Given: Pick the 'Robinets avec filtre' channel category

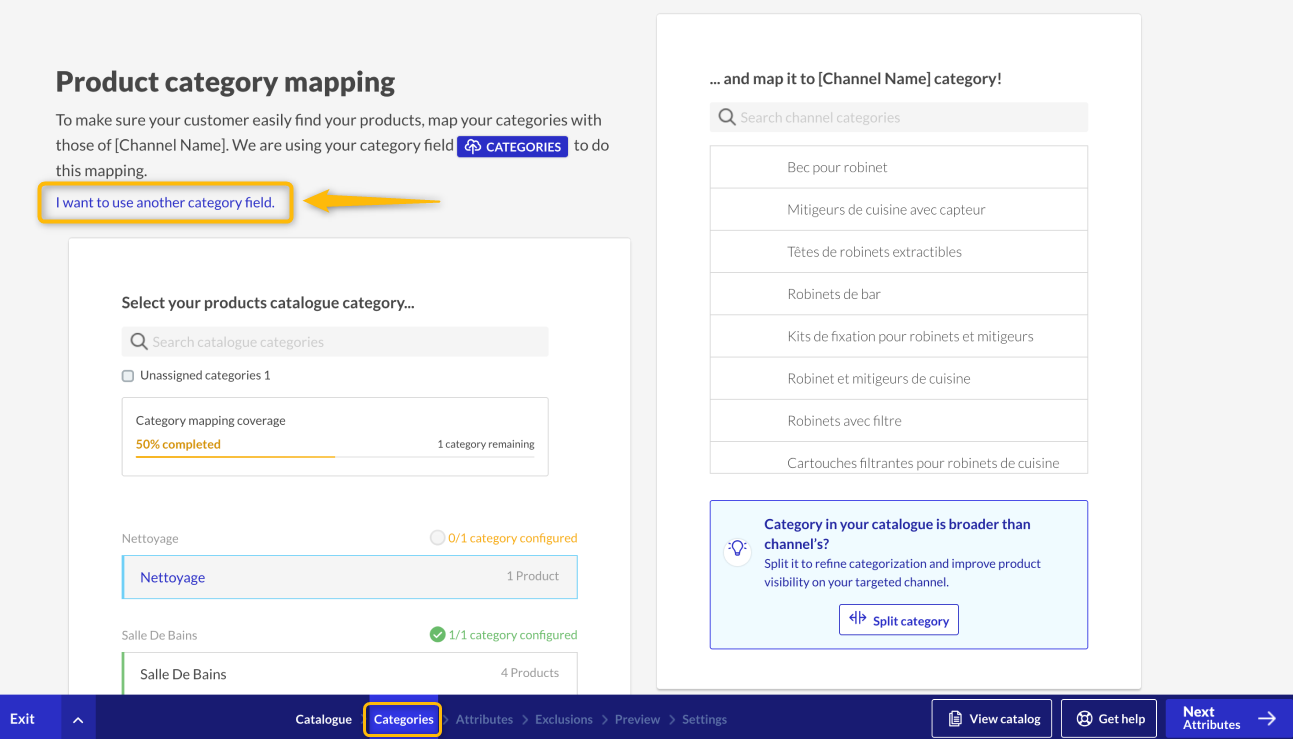Looking at the screenshot, I should pos(899,420).
